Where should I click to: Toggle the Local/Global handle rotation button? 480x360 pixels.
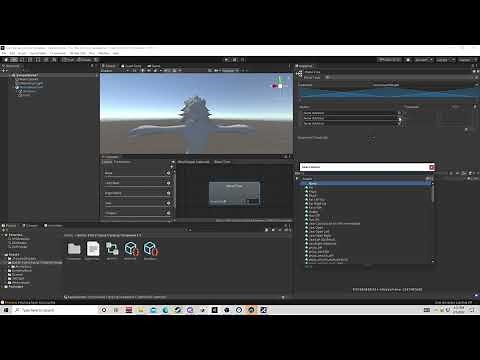point(83,60)
